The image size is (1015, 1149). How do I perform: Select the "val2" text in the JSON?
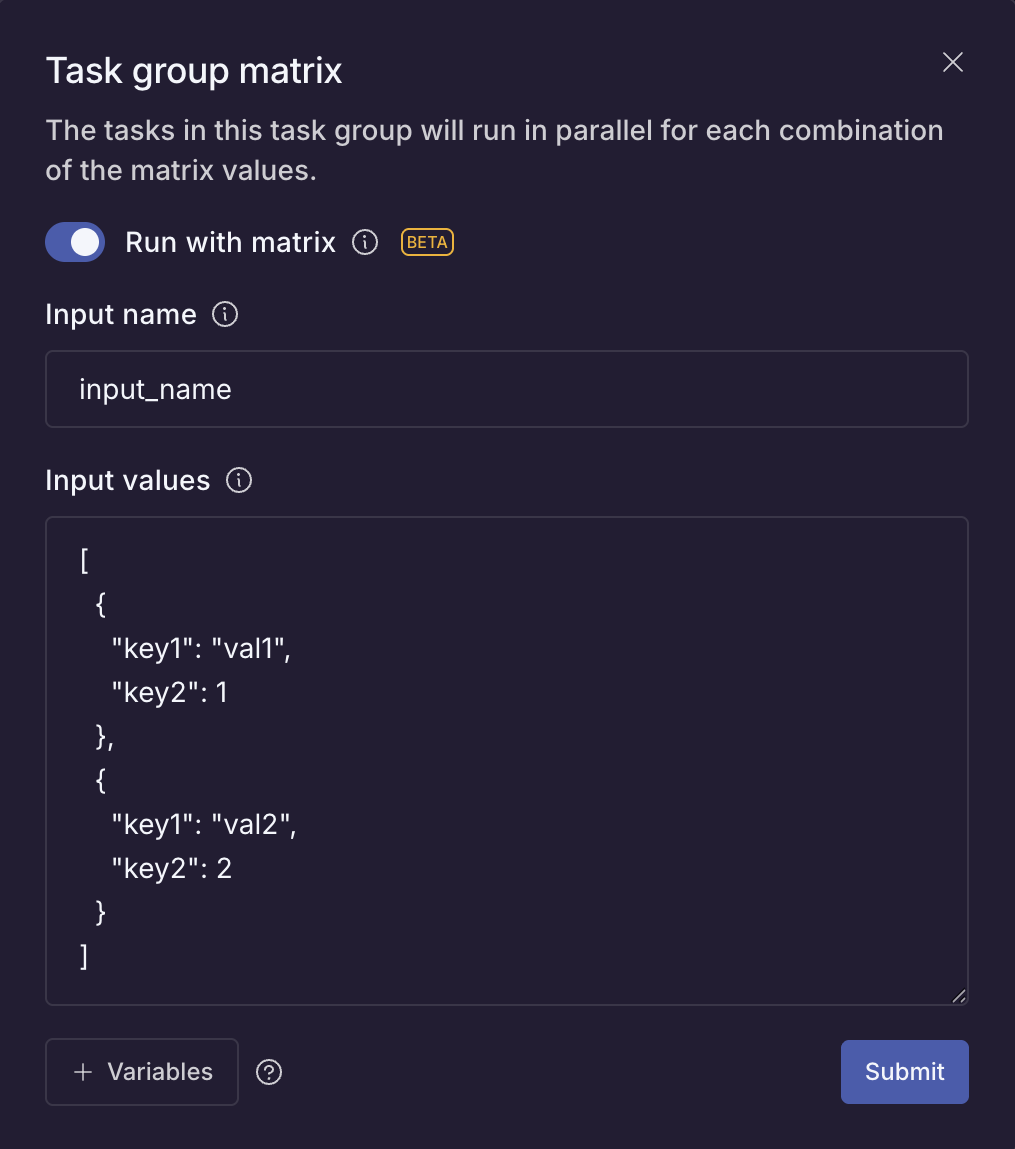click(x=255, y=824)
